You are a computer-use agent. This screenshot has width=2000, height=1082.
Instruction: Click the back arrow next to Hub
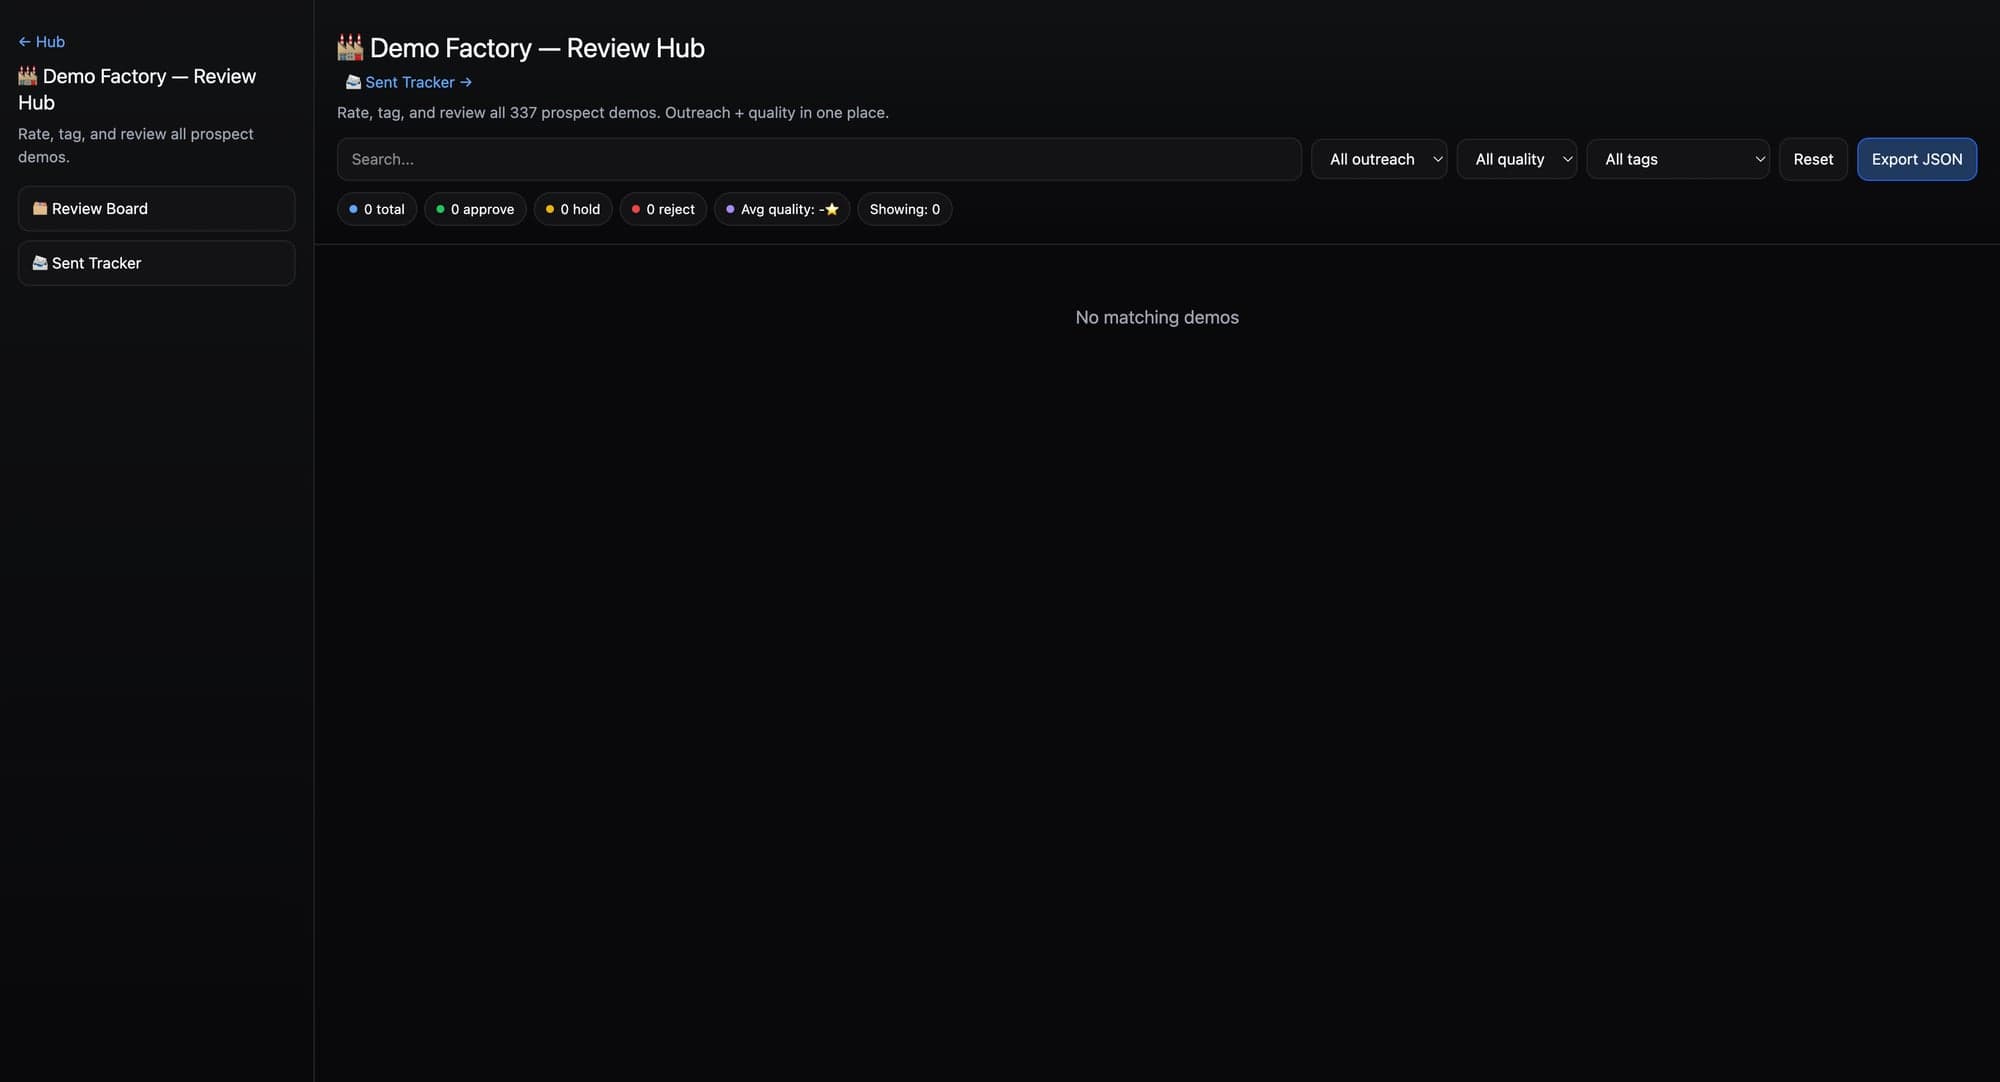23,42
